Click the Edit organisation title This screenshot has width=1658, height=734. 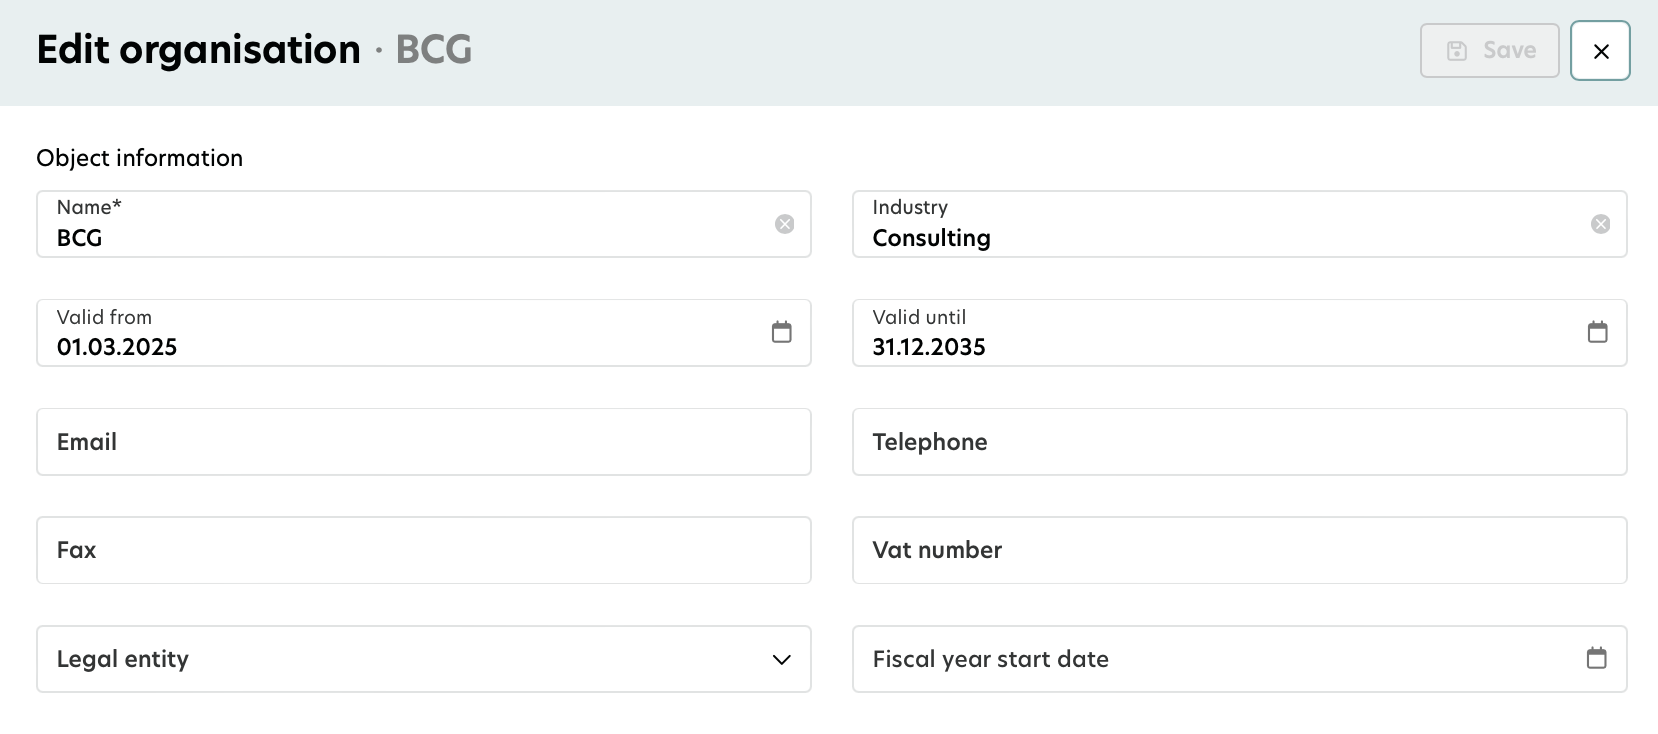[199, 50]
